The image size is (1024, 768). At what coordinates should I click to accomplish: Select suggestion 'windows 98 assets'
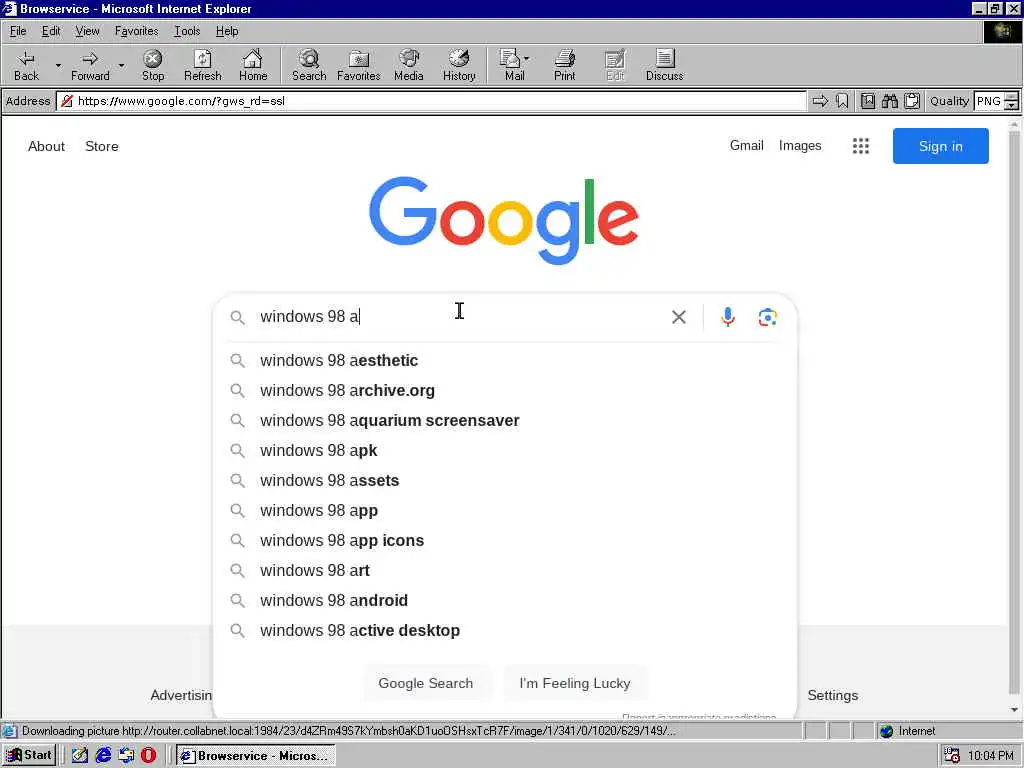[x=504, y=481]
